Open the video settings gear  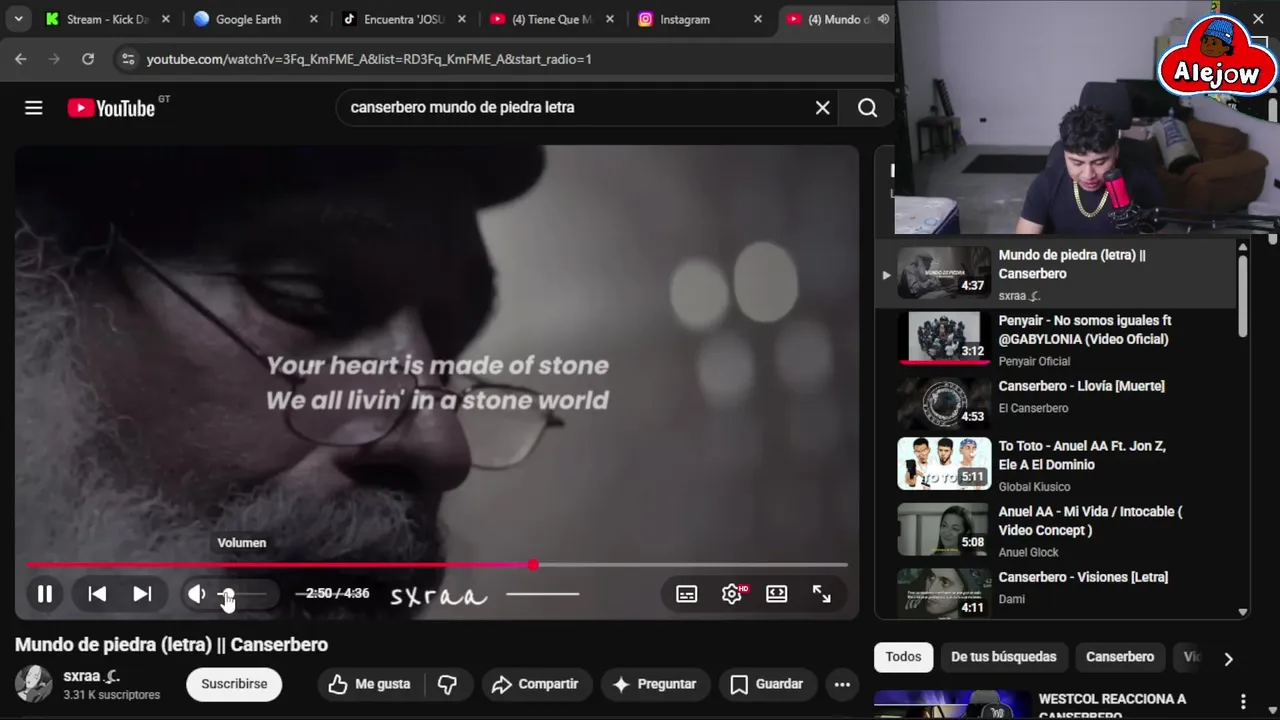coord(732,594)
